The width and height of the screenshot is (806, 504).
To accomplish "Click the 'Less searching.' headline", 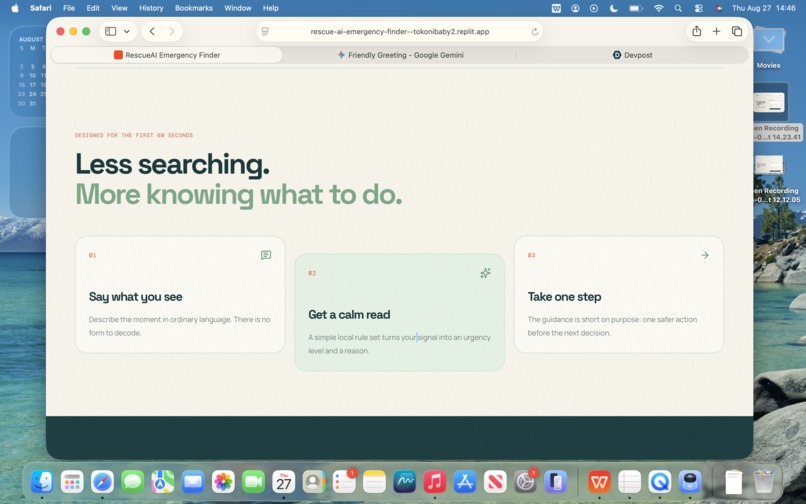I will coord(173,165).
